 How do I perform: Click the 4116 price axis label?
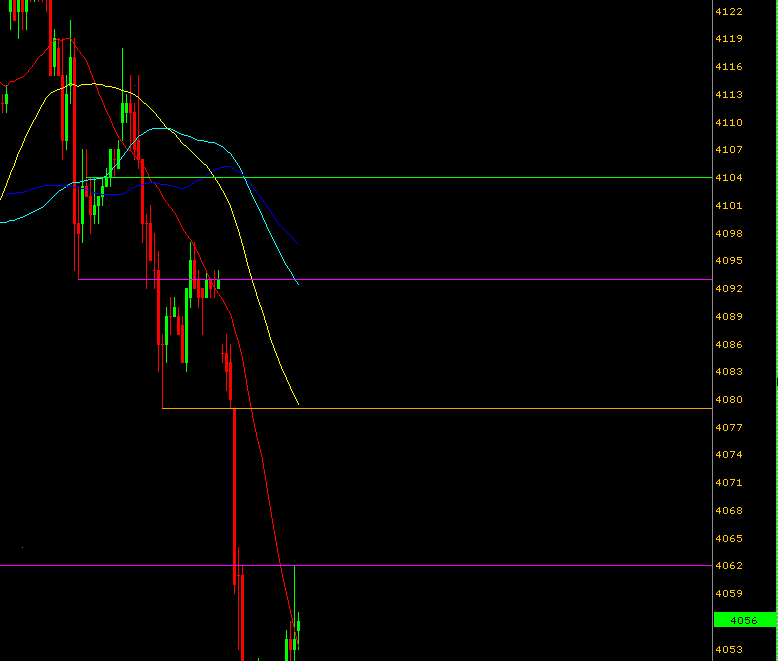pos(729,66)
